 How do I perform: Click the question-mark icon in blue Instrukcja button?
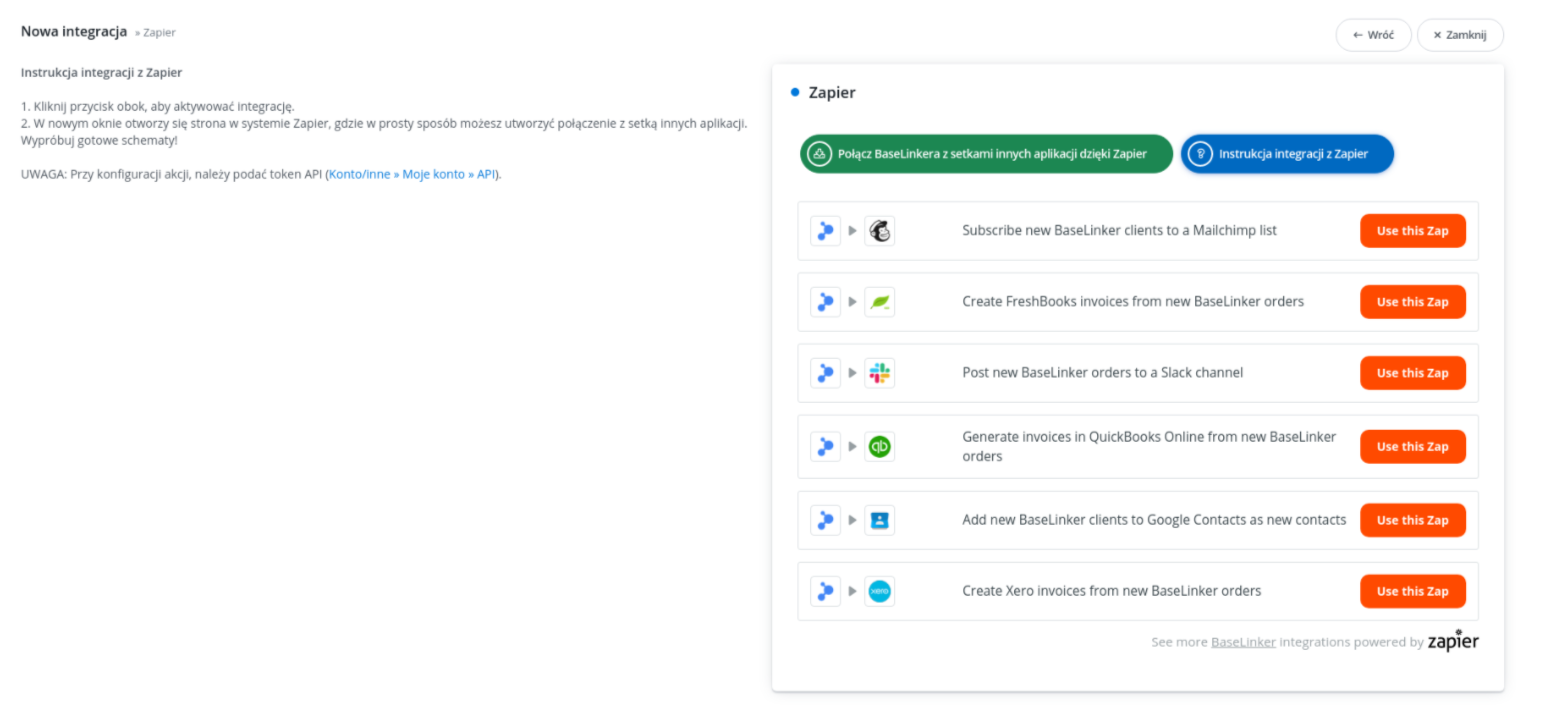point(1200,154)
